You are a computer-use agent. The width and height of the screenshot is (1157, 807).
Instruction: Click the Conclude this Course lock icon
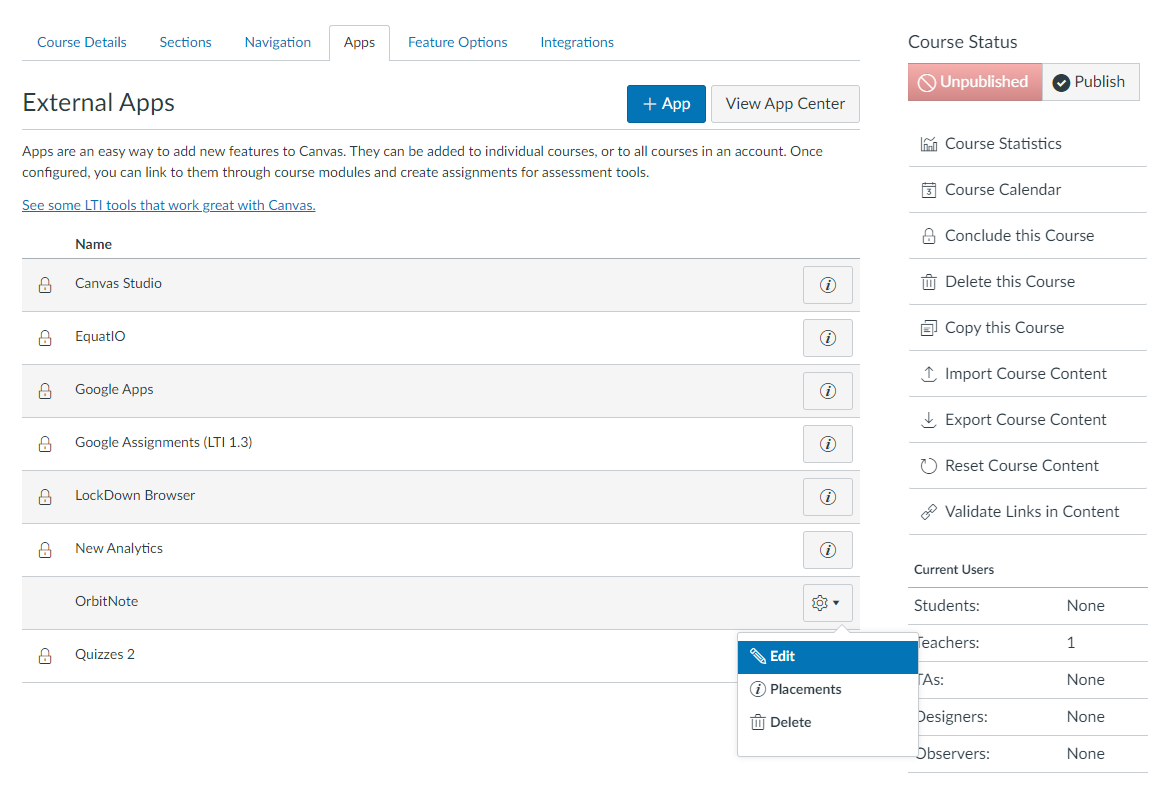coord(929,236)
